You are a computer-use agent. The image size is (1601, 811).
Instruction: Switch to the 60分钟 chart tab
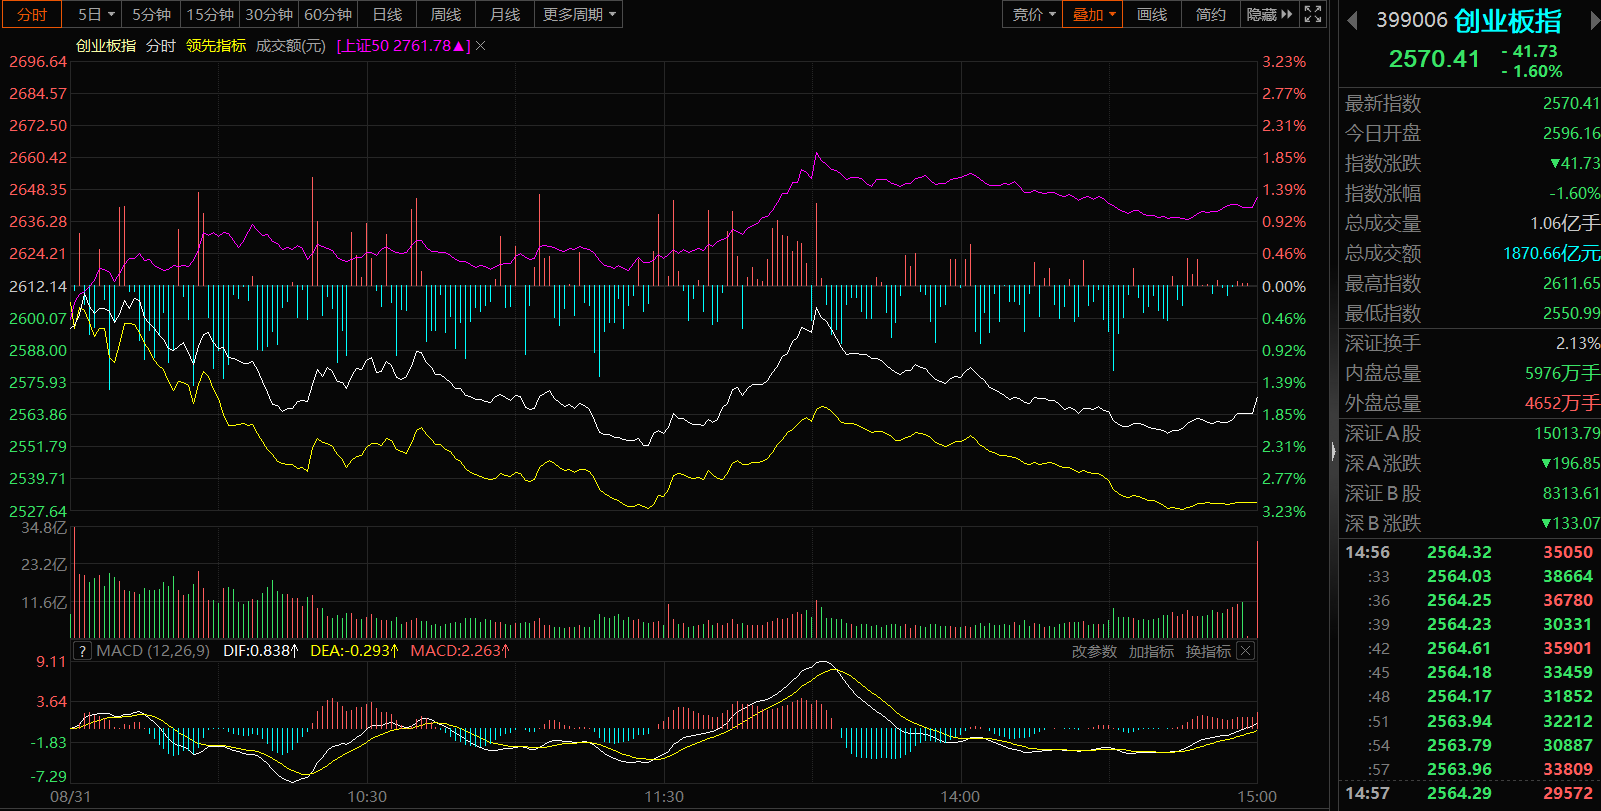328,14
